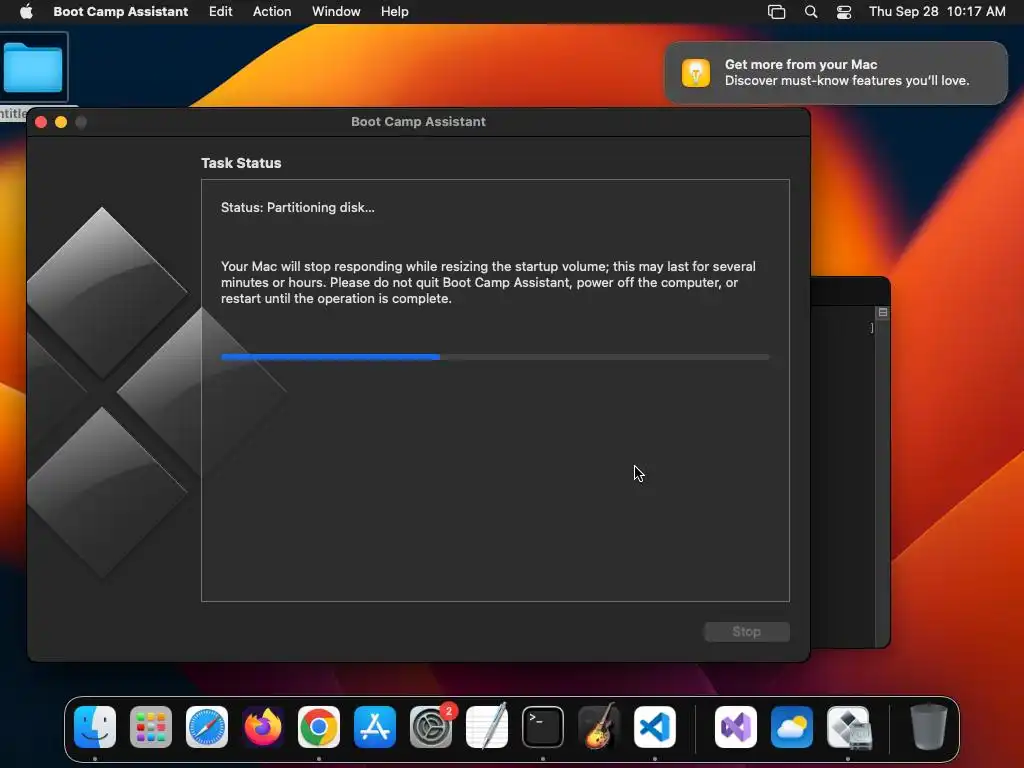This screenshot has width=1024, height=768.
Task: Open Terminal from the Dock
Action: [543, 727]
